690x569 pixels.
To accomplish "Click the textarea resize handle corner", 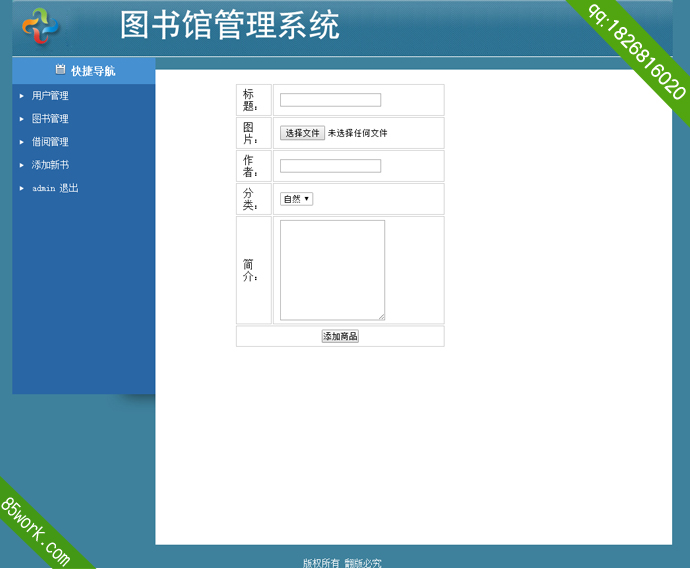I will point(382,317).
